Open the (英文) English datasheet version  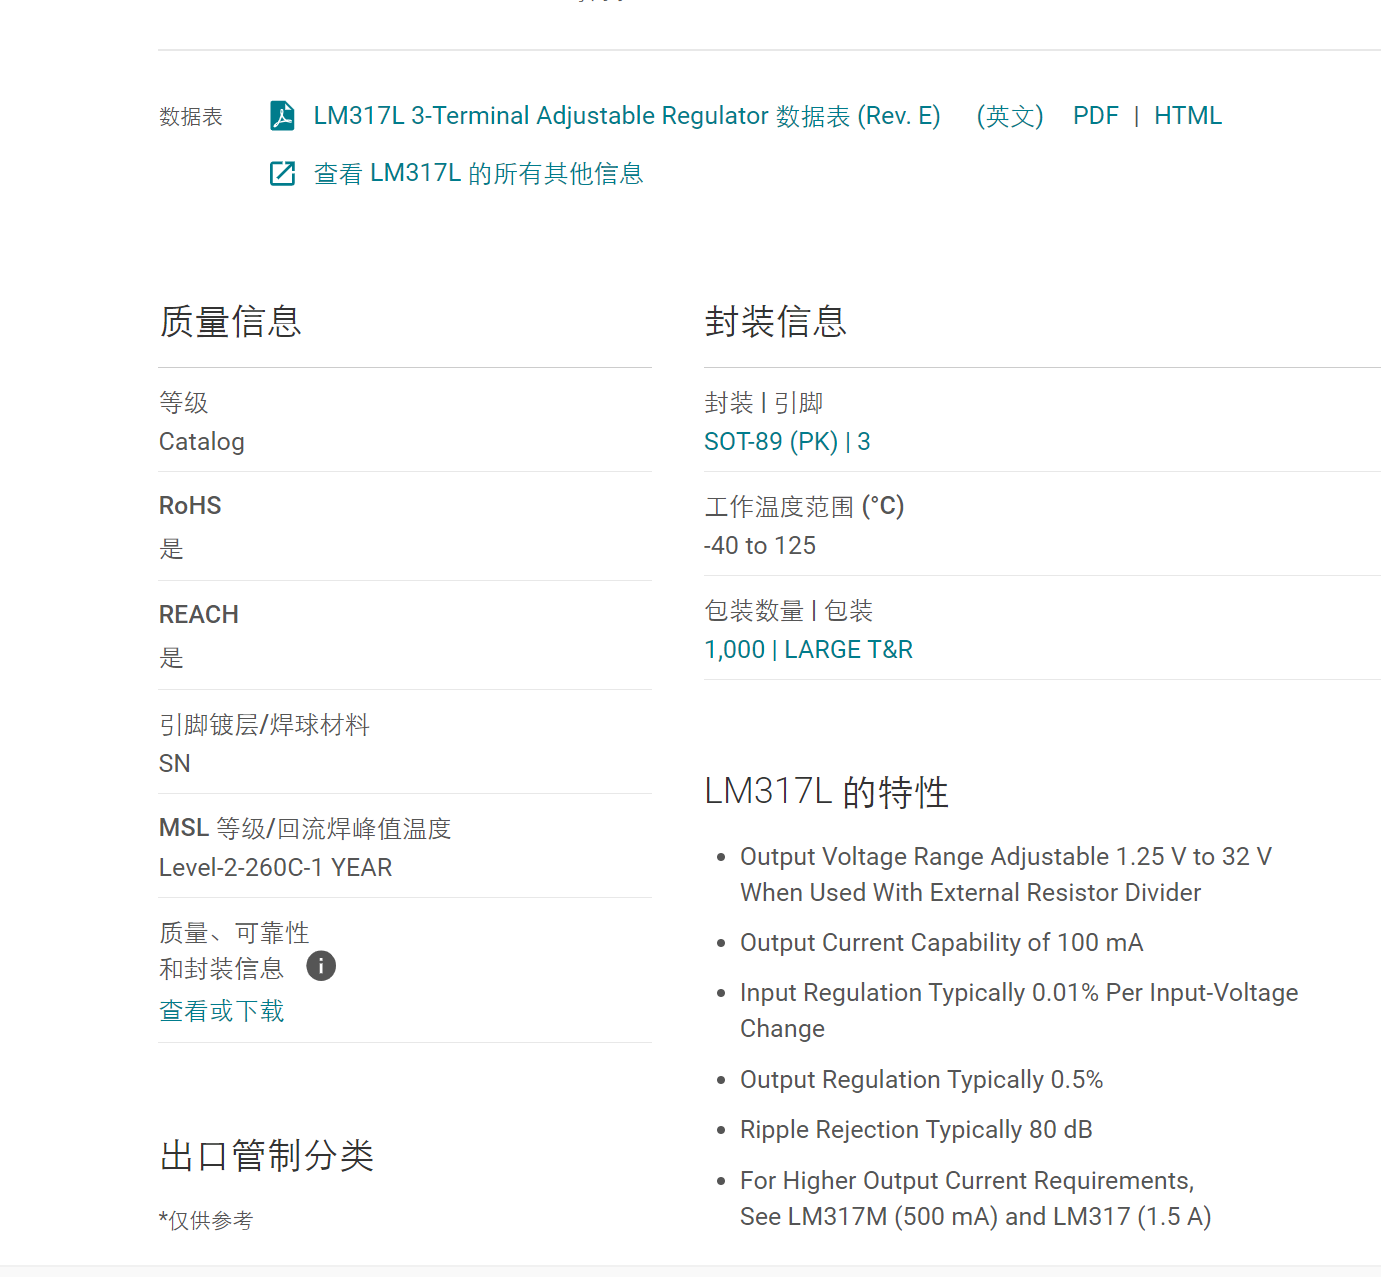1010,116
